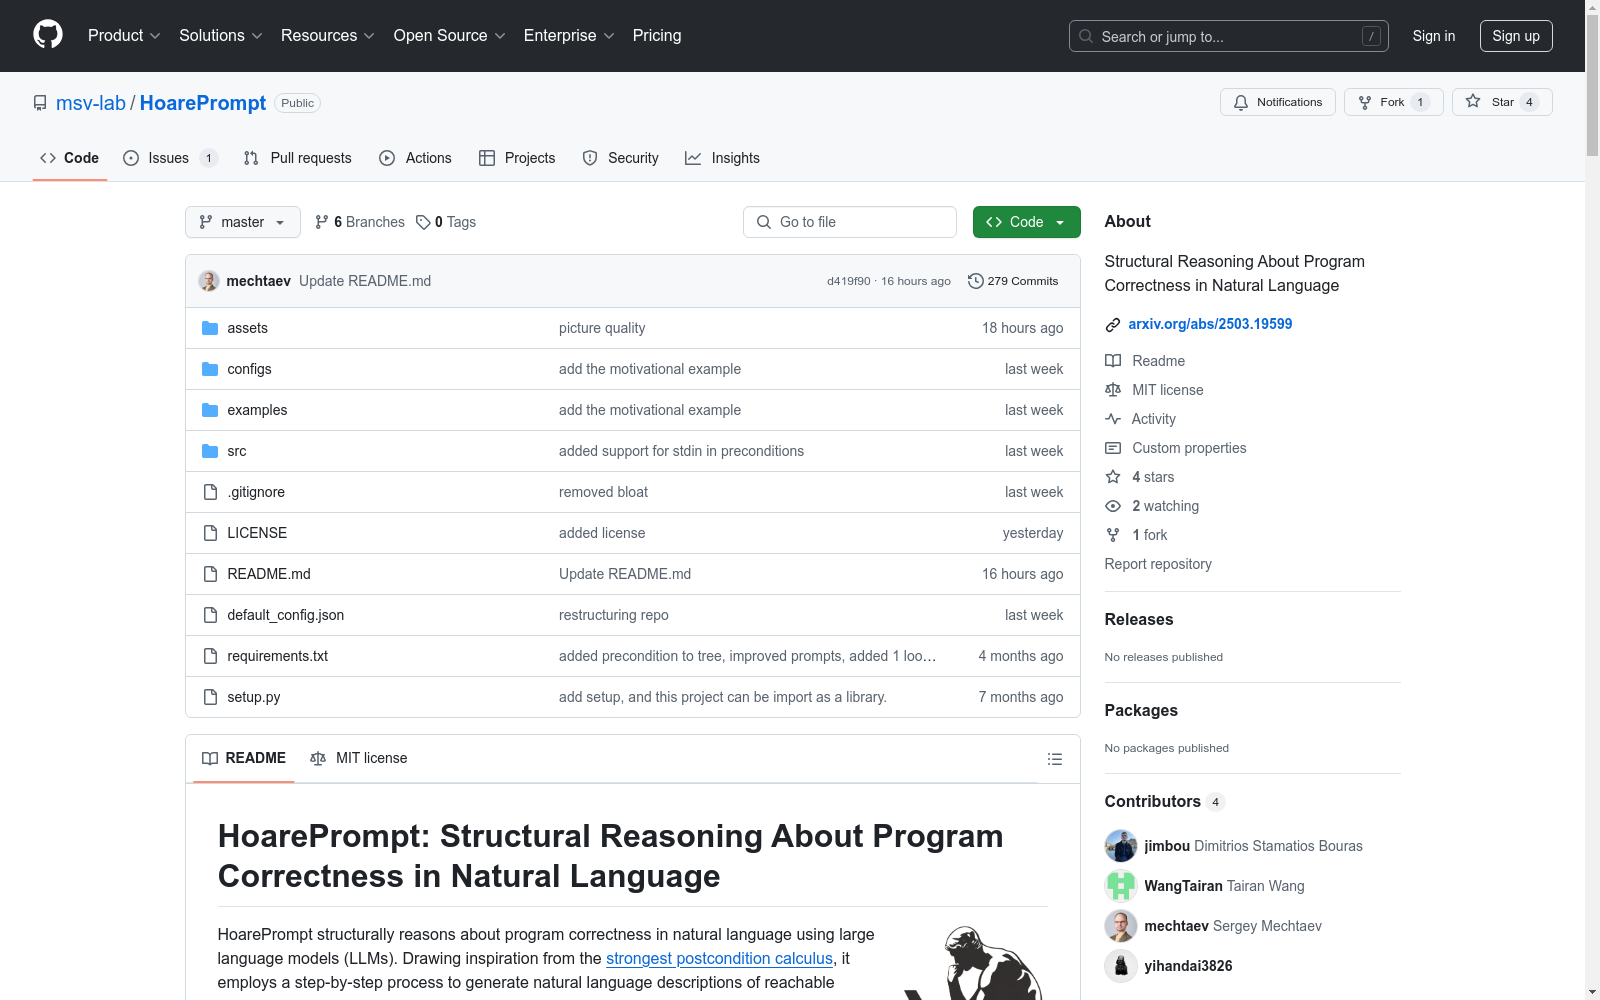Click the Search or jump to field

coord(1228,36)
